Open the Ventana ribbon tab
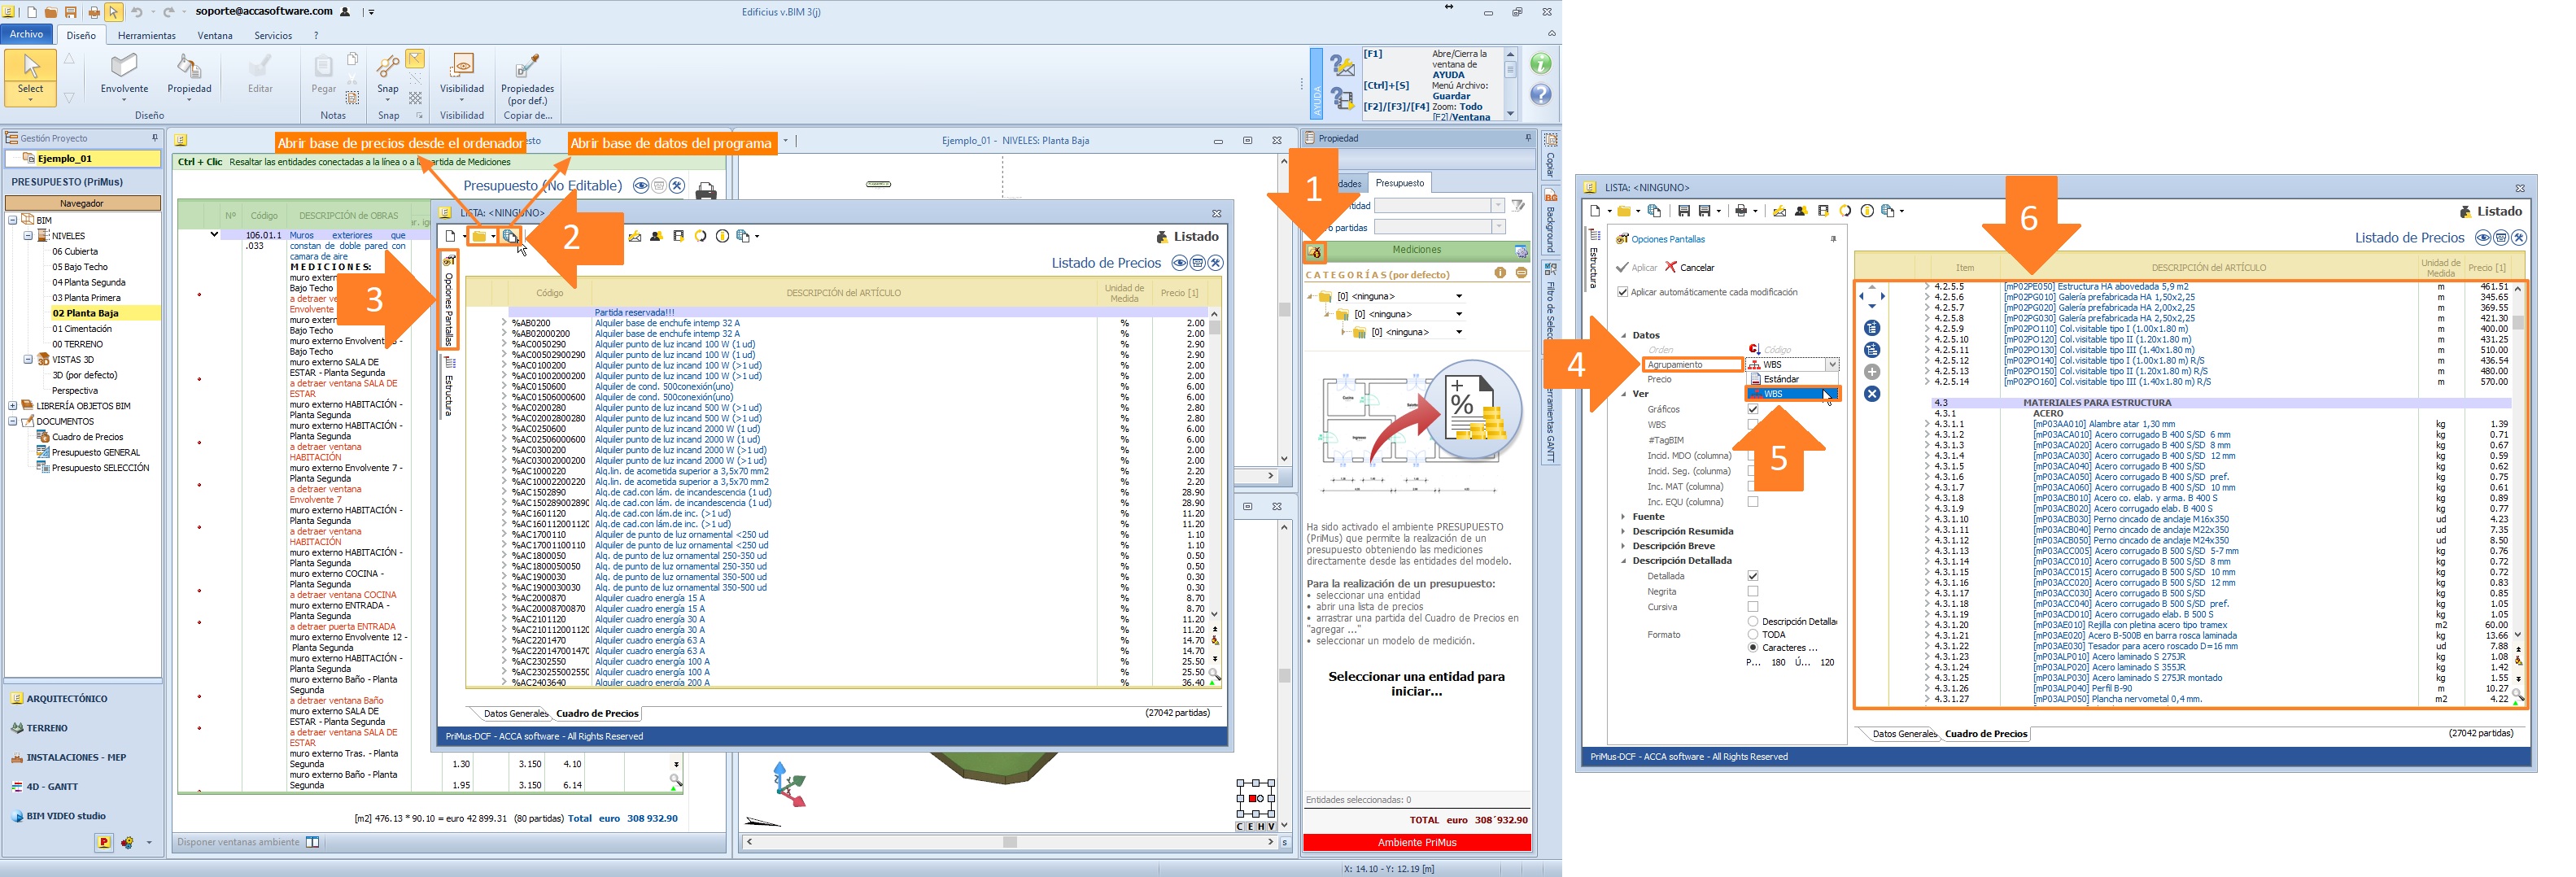The height and width of the screenshot is (877, 2576). tap(215, 35)
